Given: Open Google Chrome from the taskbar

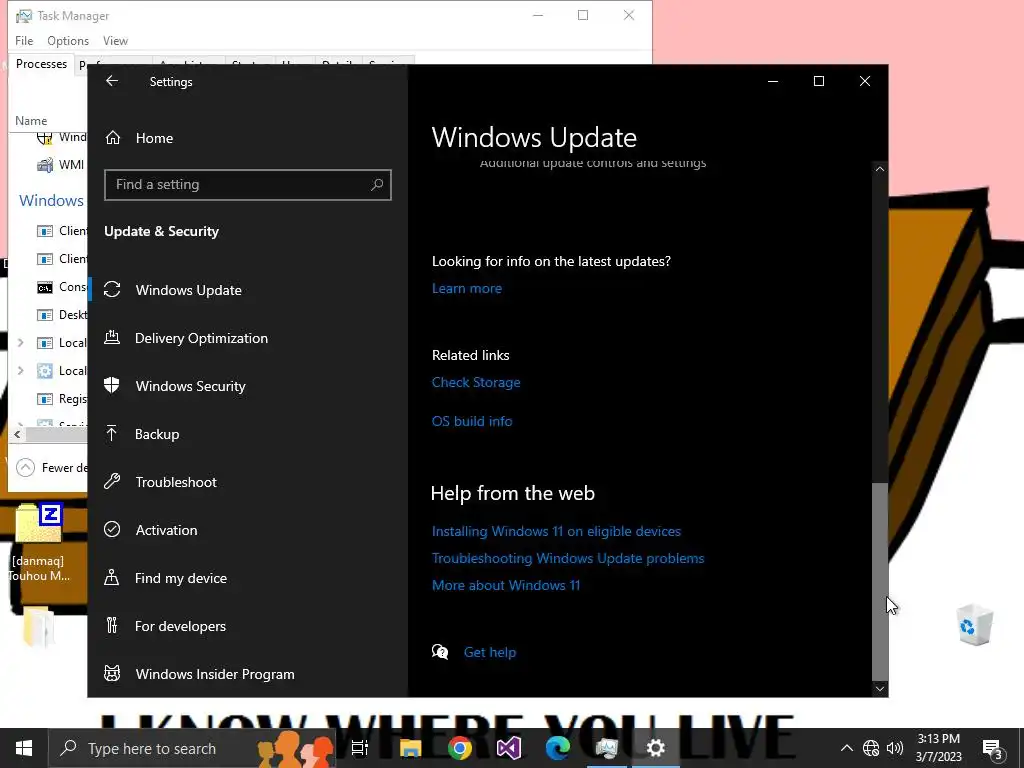Looking at the screenshot, I should click(x=460, y=748).
